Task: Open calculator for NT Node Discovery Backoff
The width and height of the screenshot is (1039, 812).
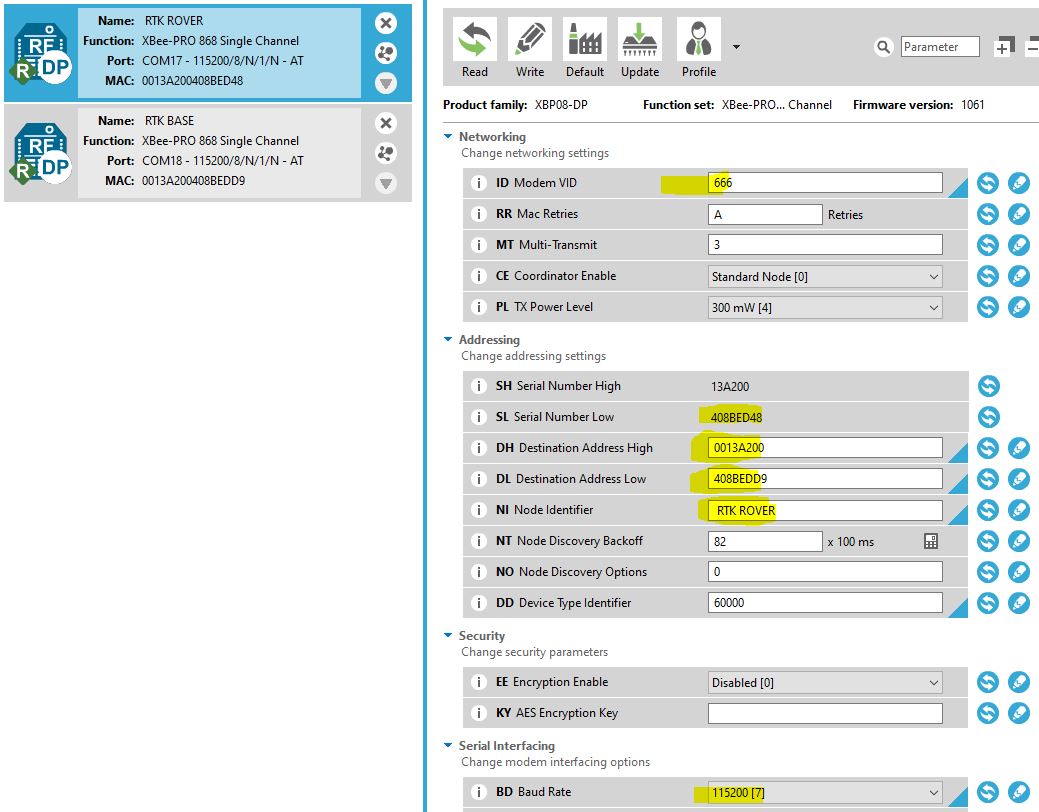Action: tap(930, 541)
